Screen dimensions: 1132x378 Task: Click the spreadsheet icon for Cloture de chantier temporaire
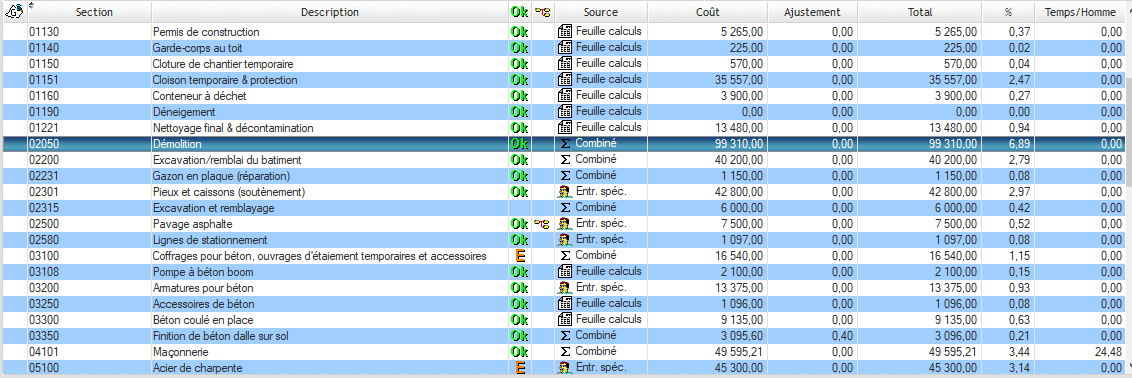565,63
